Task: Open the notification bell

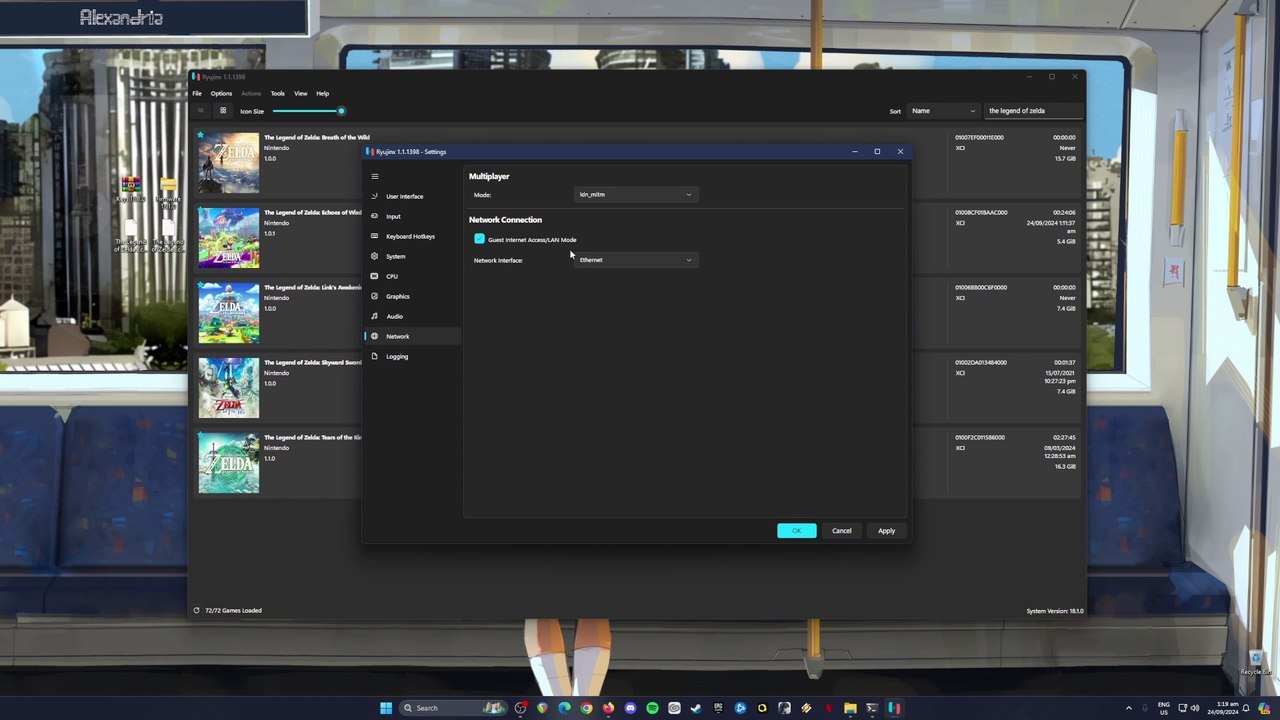Action: (1246, 708)
